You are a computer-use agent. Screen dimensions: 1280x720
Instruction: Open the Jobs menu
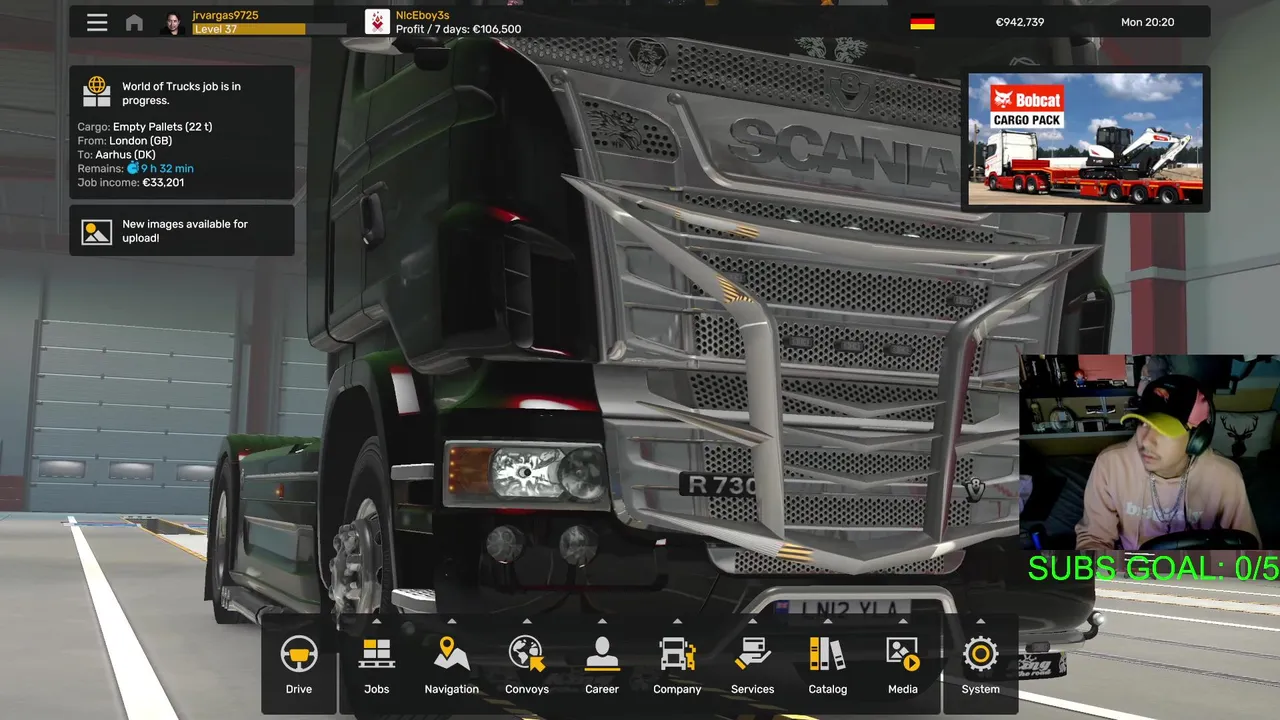[376, 665]
